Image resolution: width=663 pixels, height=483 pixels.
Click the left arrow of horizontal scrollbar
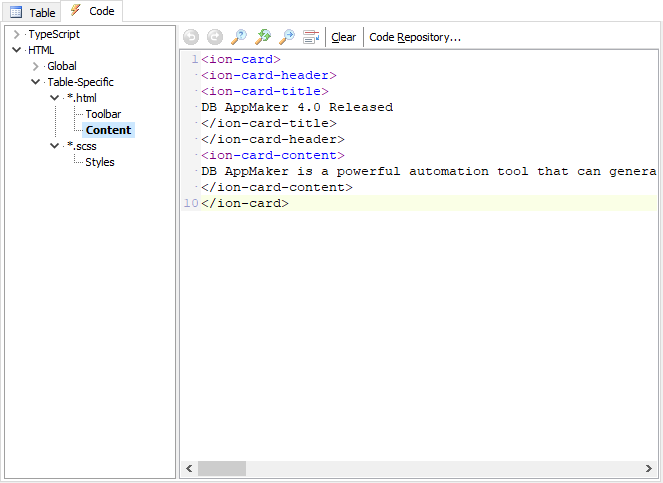pos(189,468)
